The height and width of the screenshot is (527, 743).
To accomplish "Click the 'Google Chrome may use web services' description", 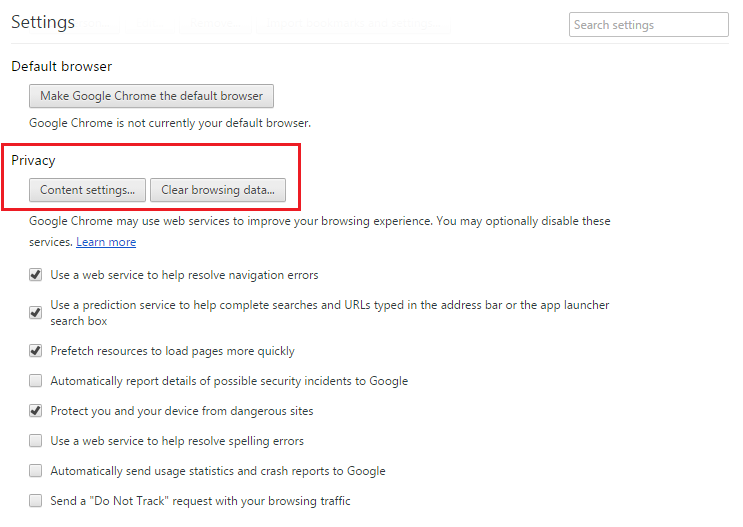I will (x=320, y=231).
